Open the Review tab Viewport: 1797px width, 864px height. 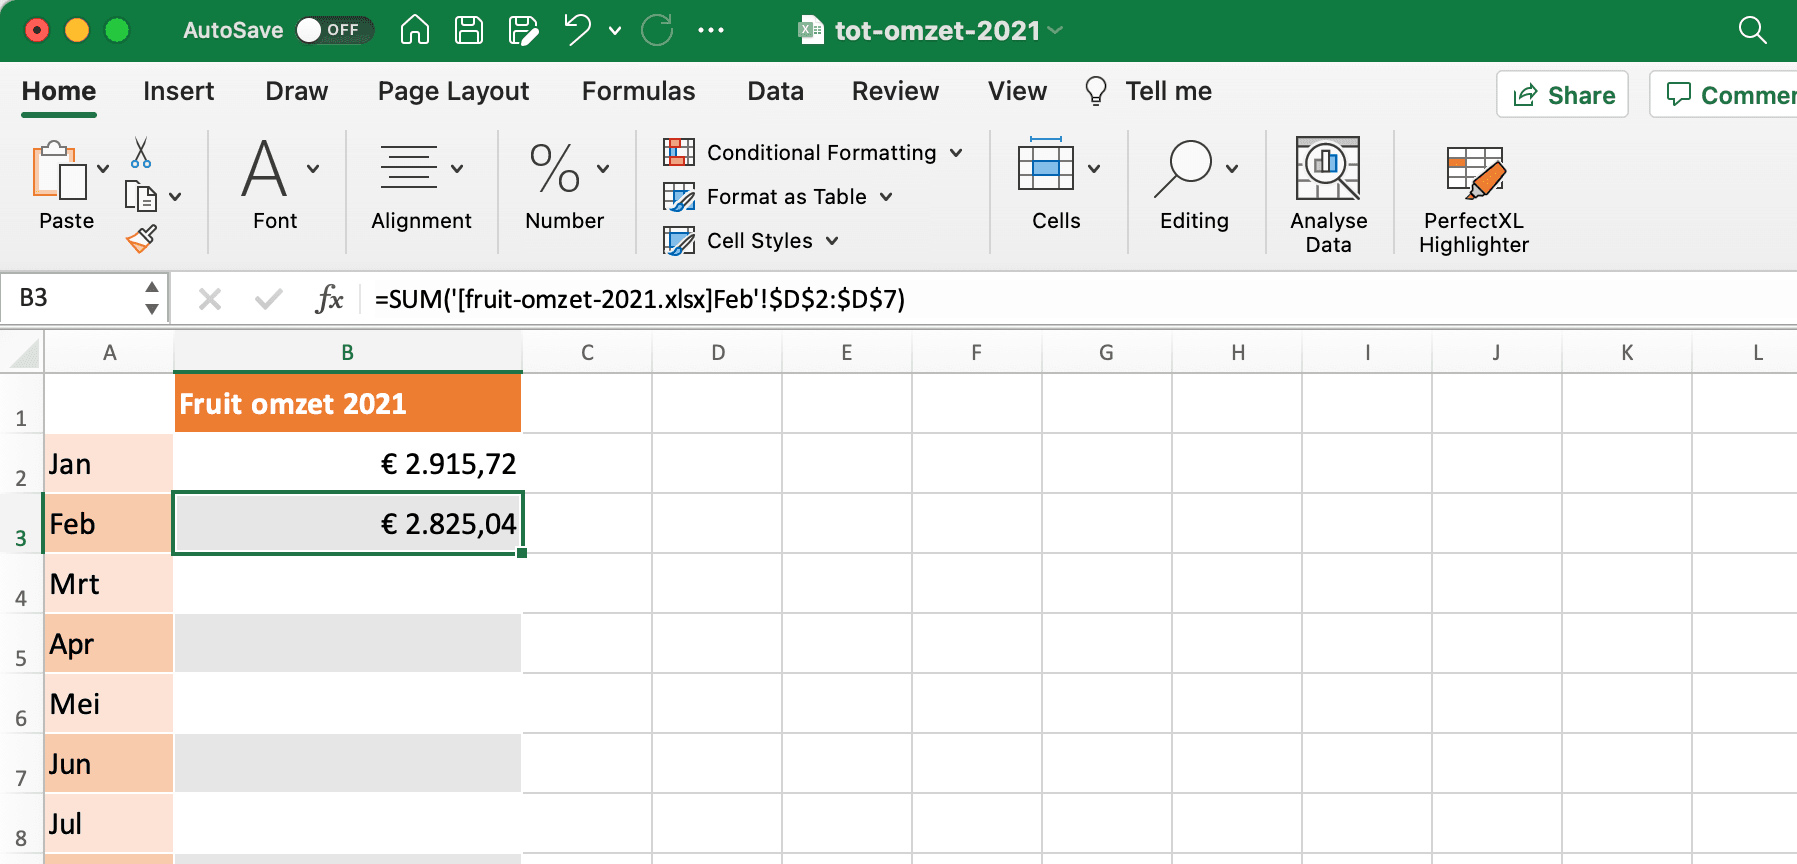895,91
